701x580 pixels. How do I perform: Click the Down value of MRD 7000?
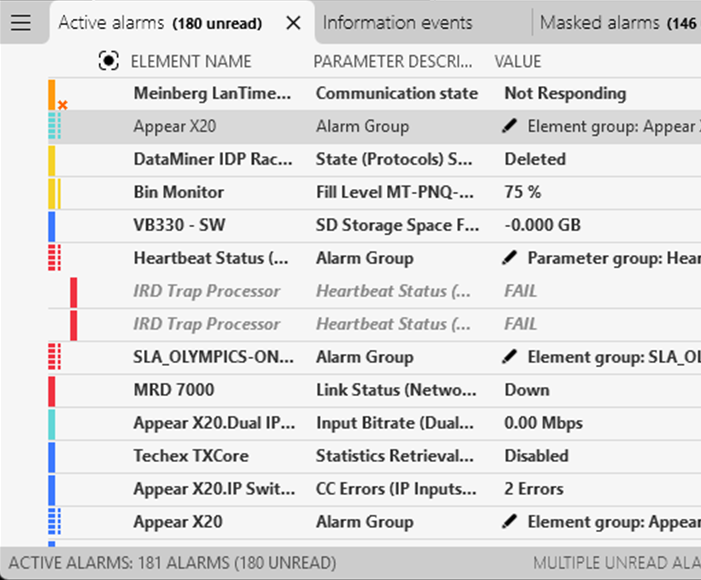click(527, 390)
